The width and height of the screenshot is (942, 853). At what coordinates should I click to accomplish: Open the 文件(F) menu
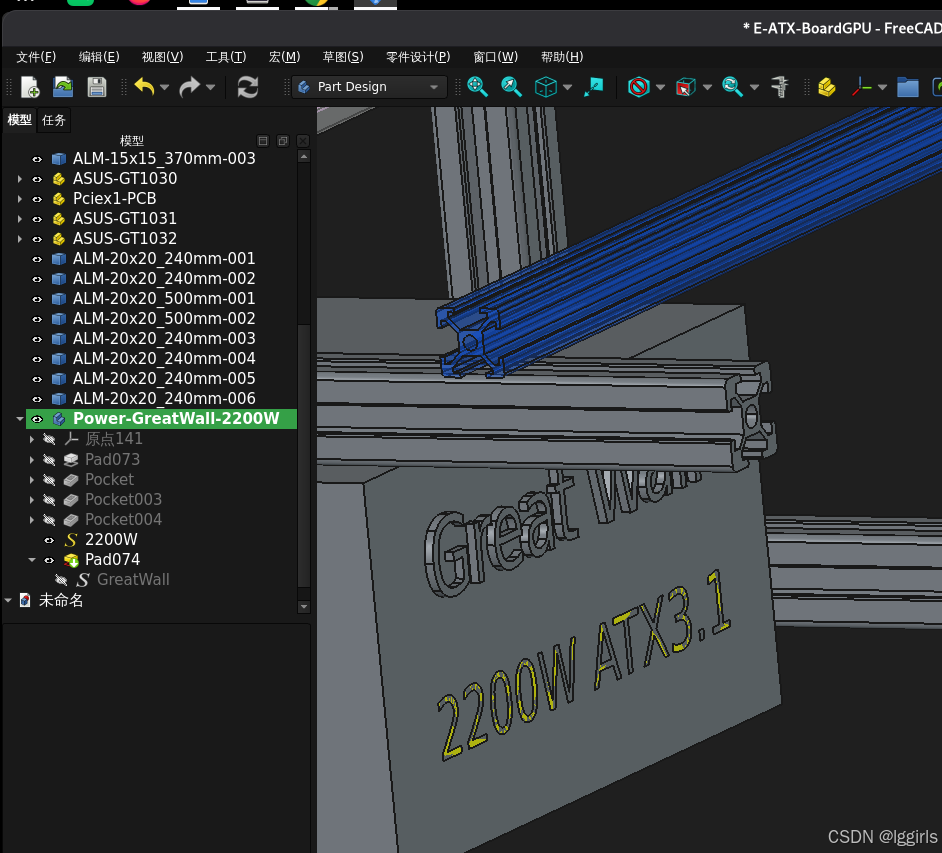[x=36, y=57]
